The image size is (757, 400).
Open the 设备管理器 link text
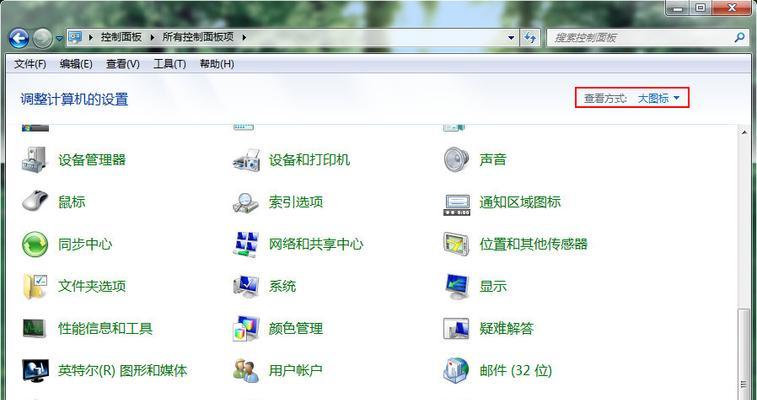[x=92, y=160]
